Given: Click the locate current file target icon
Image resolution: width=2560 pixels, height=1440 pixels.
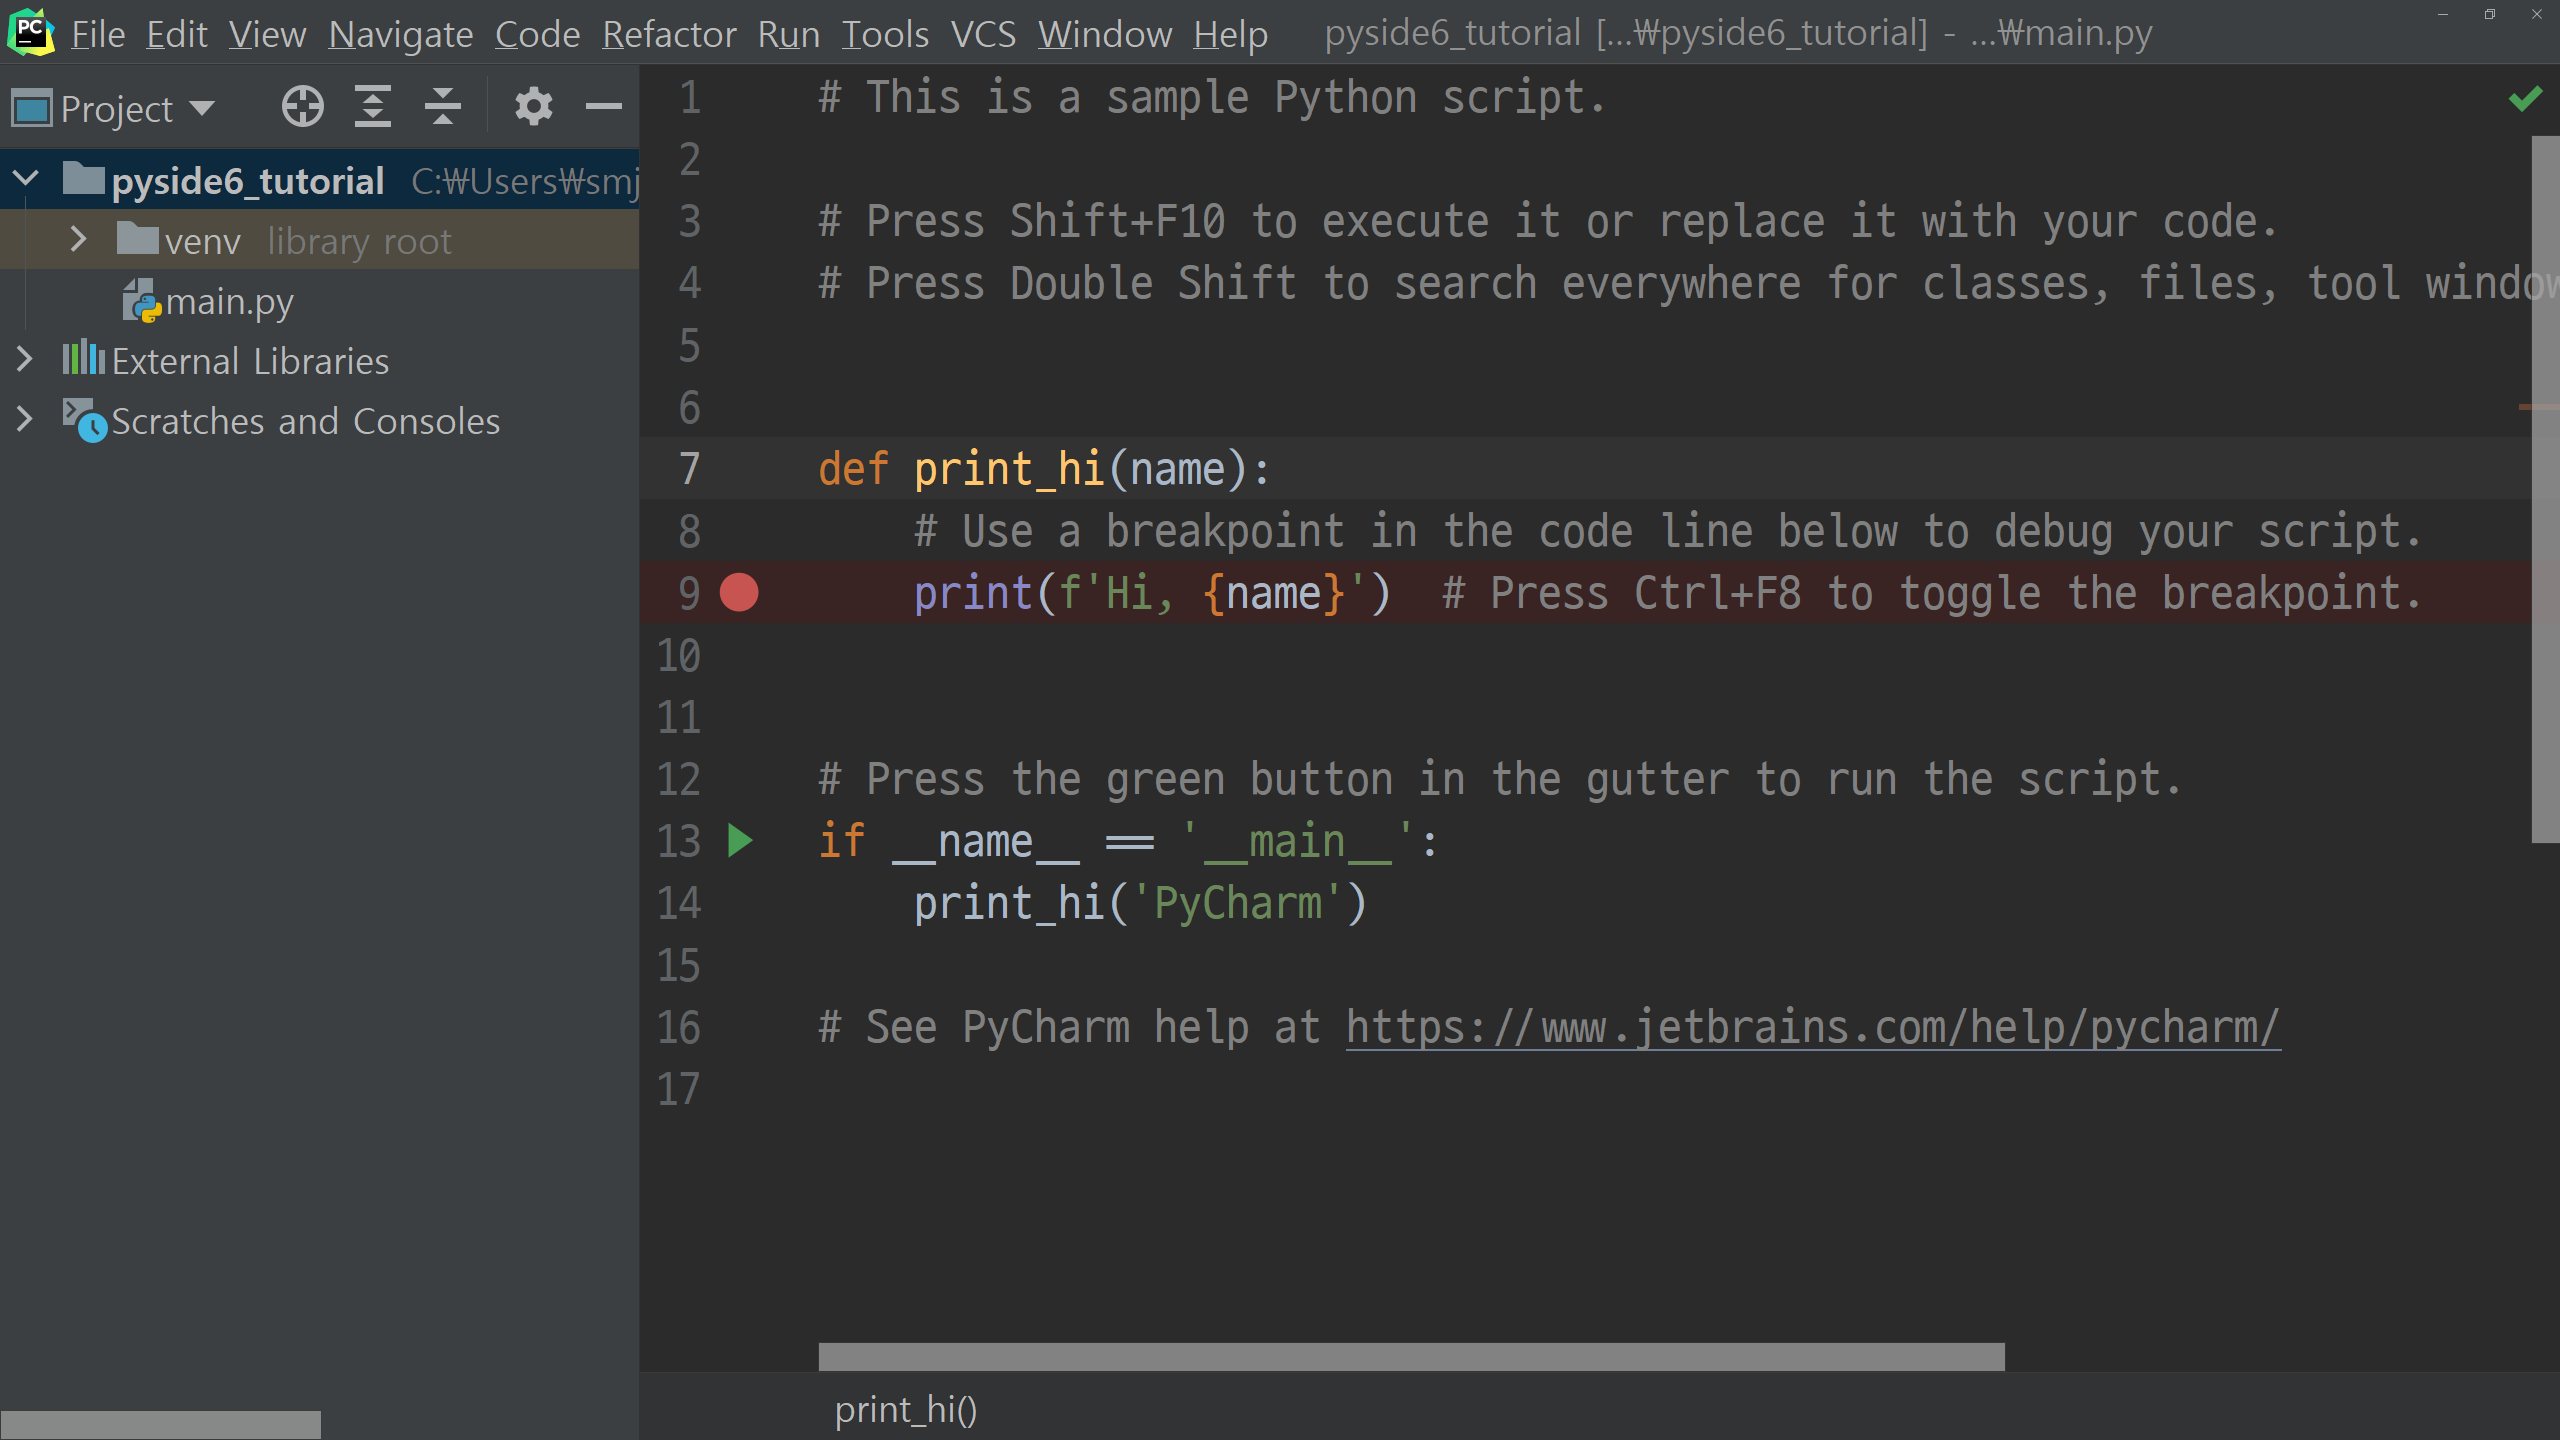Looking at the screenshot, I should [x=302, y=106].
